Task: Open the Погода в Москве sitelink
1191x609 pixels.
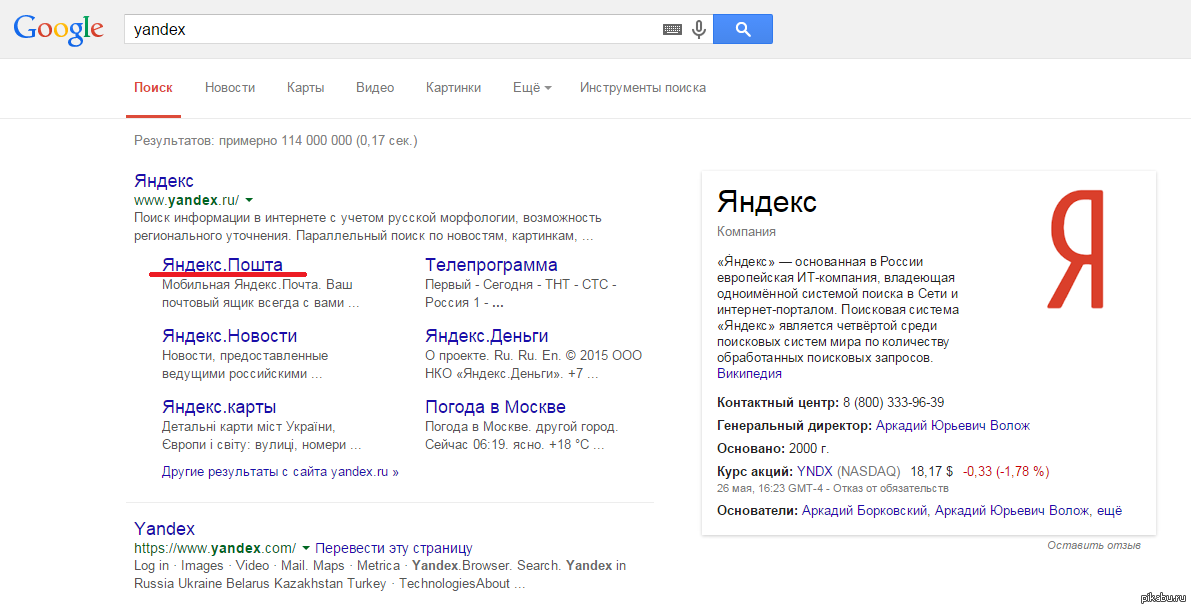Action: [495, 406]
